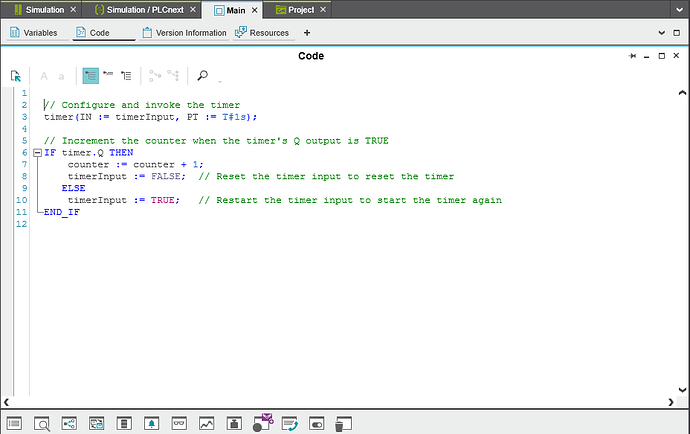Switch to the Project tab

295,10
